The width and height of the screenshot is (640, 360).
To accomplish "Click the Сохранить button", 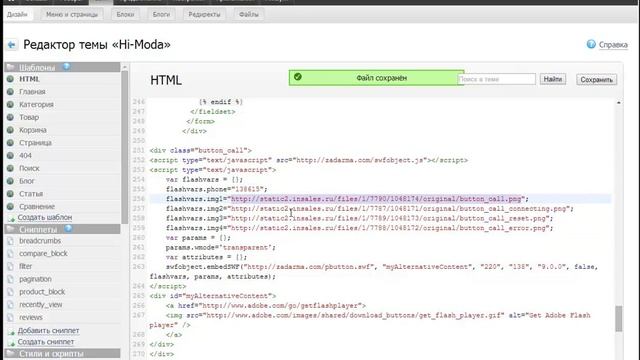I will (x=596, y=80).
